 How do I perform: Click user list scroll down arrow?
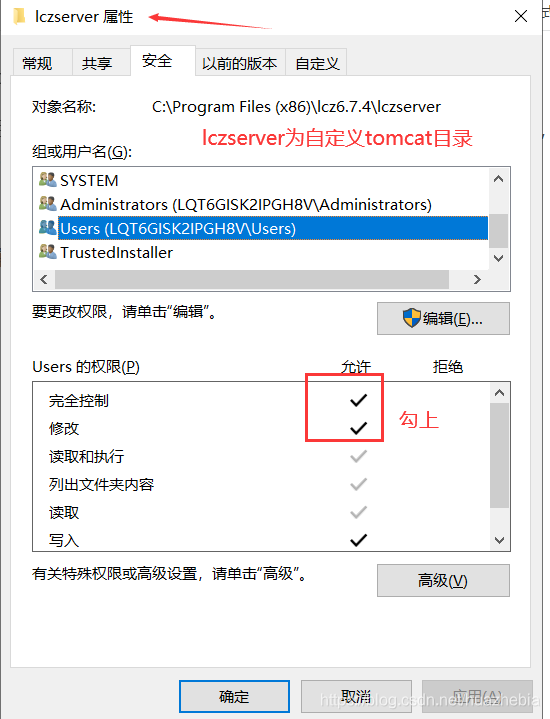tap(499, 258)
